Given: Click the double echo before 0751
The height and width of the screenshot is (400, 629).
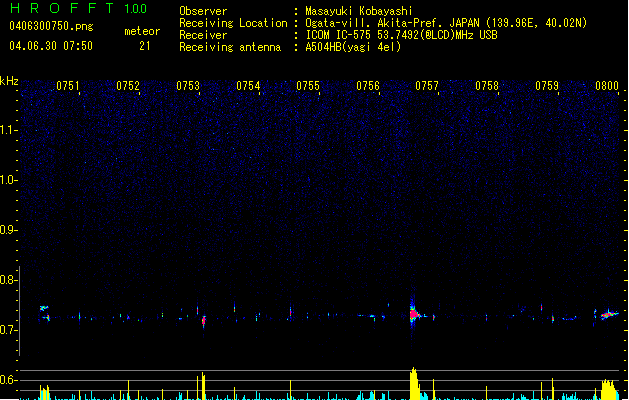Looking at the screenshot, I should click(x=45, y=313).
